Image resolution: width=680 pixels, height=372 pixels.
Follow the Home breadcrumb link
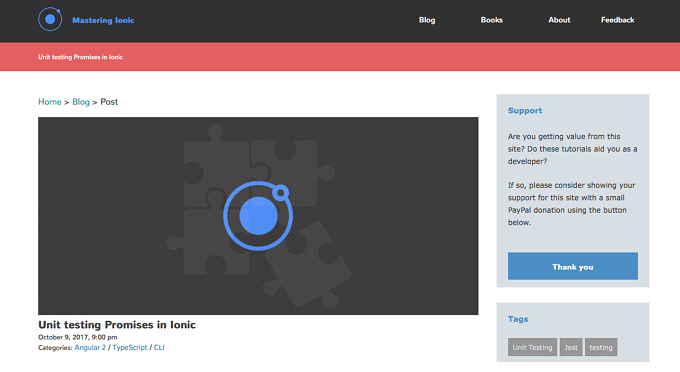pos(49,102)
